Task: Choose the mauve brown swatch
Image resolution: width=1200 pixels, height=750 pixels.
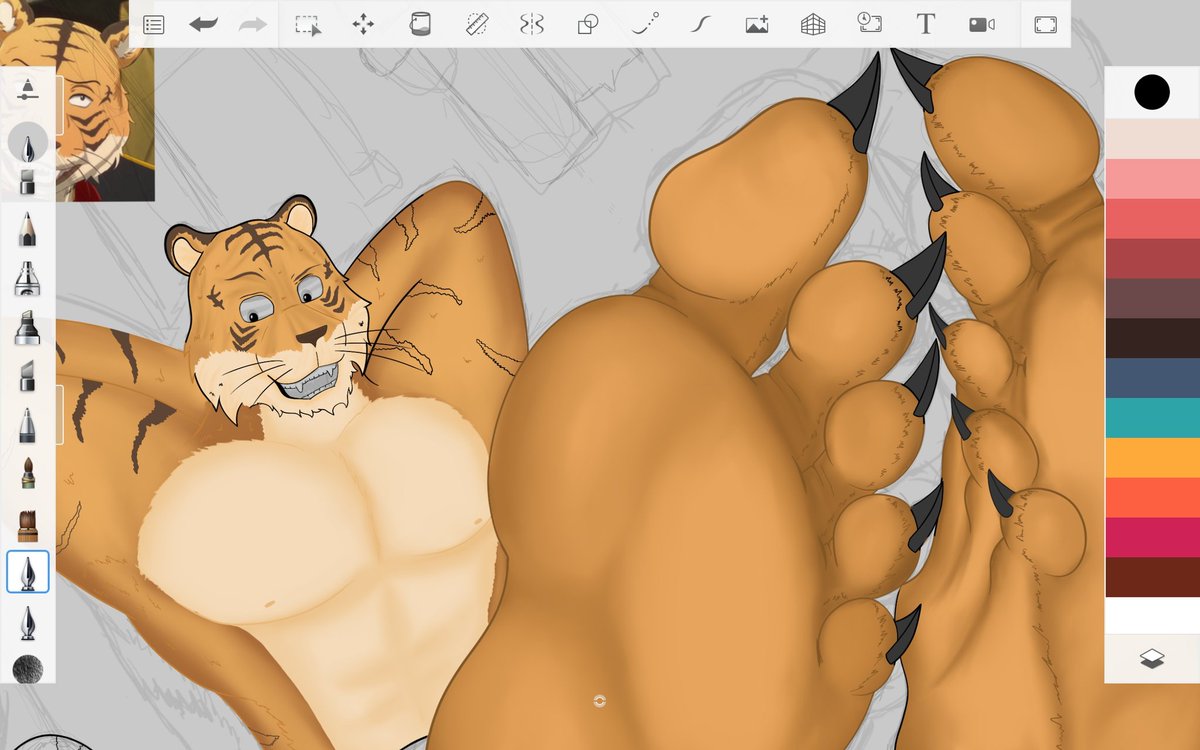Action: (1152, 298)
